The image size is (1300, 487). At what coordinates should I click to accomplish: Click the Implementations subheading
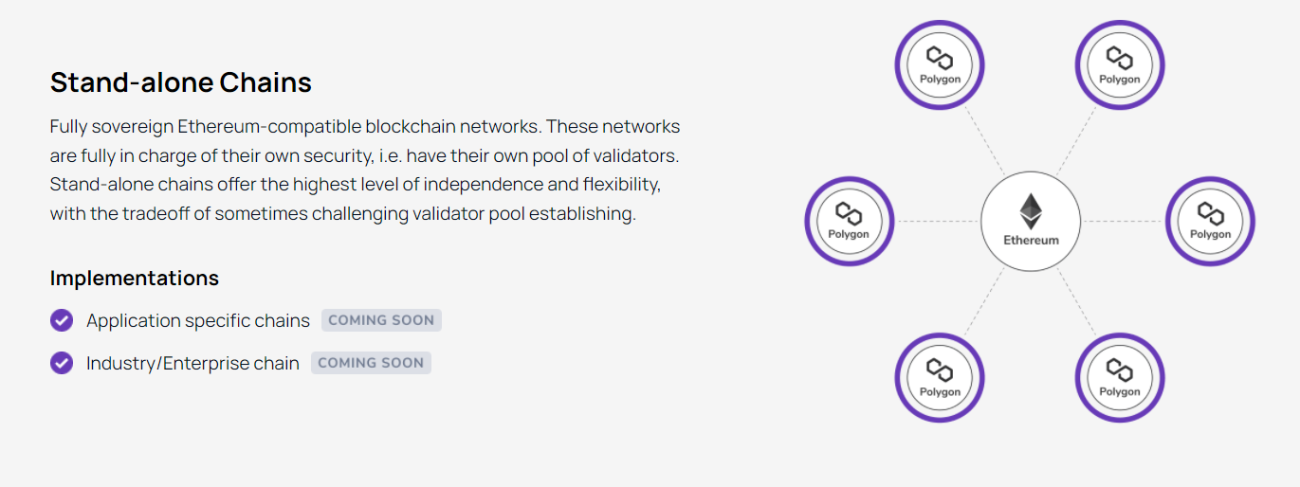click(134, 277)
